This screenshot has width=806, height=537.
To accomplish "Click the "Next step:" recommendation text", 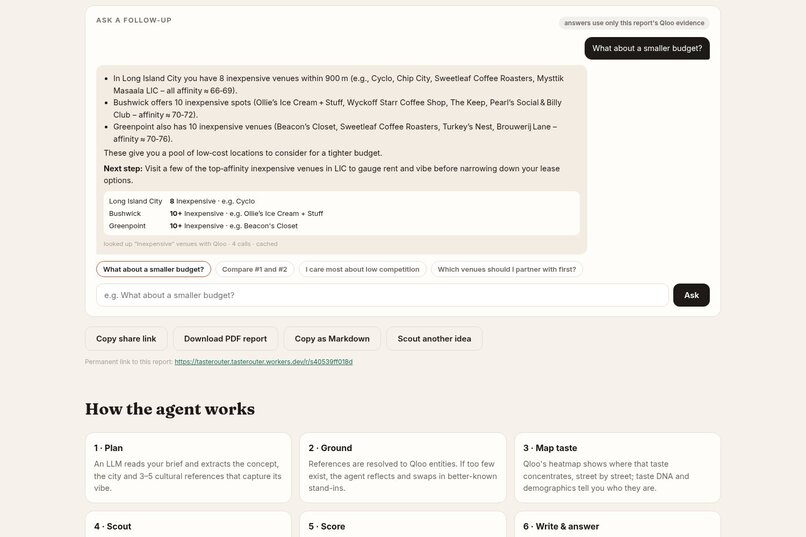I will pos(332,174).
